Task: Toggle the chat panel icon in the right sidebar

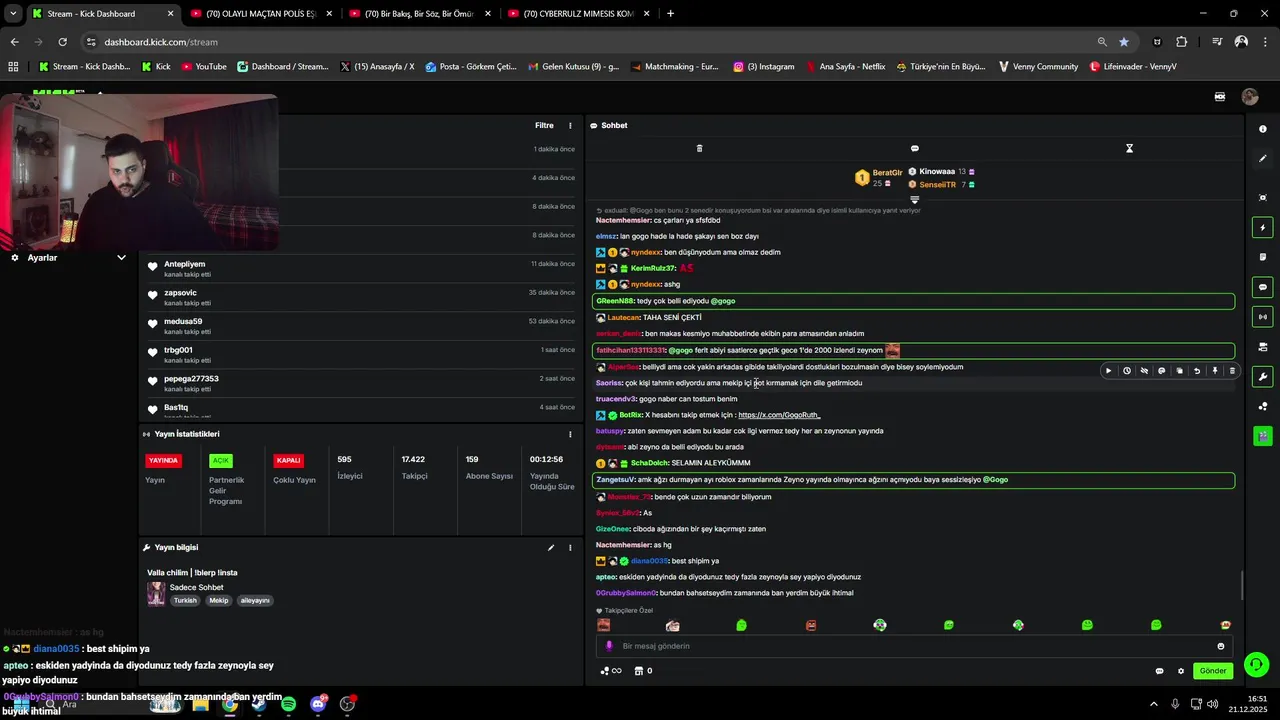Action: (1263, 287)
